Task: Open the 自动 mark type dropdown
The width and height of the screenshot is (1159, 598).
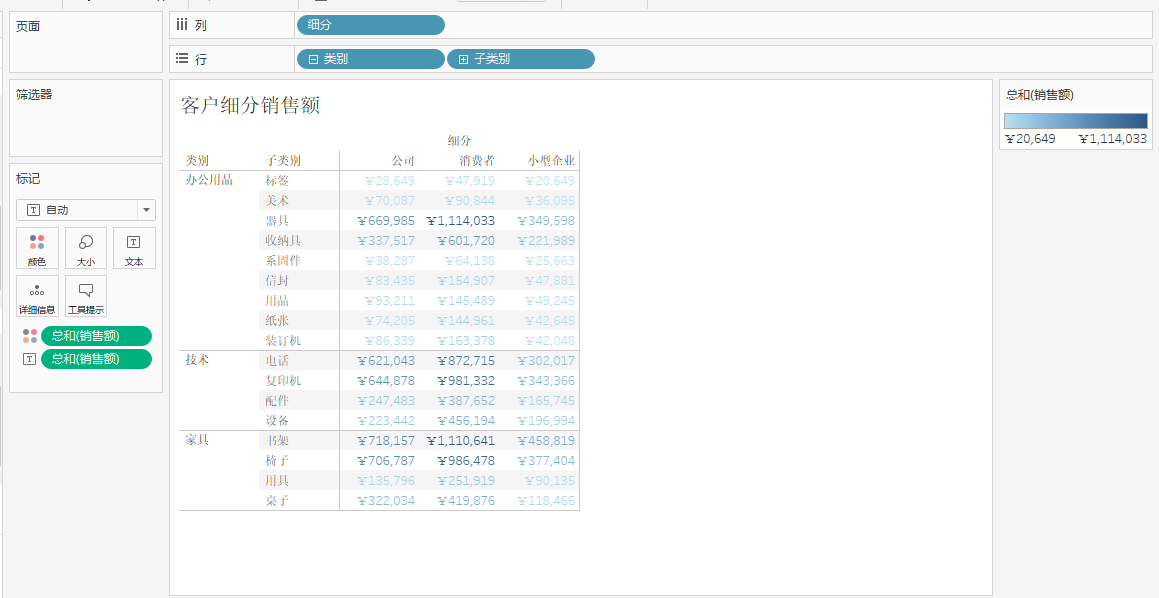Action: [x=147, y=210]
